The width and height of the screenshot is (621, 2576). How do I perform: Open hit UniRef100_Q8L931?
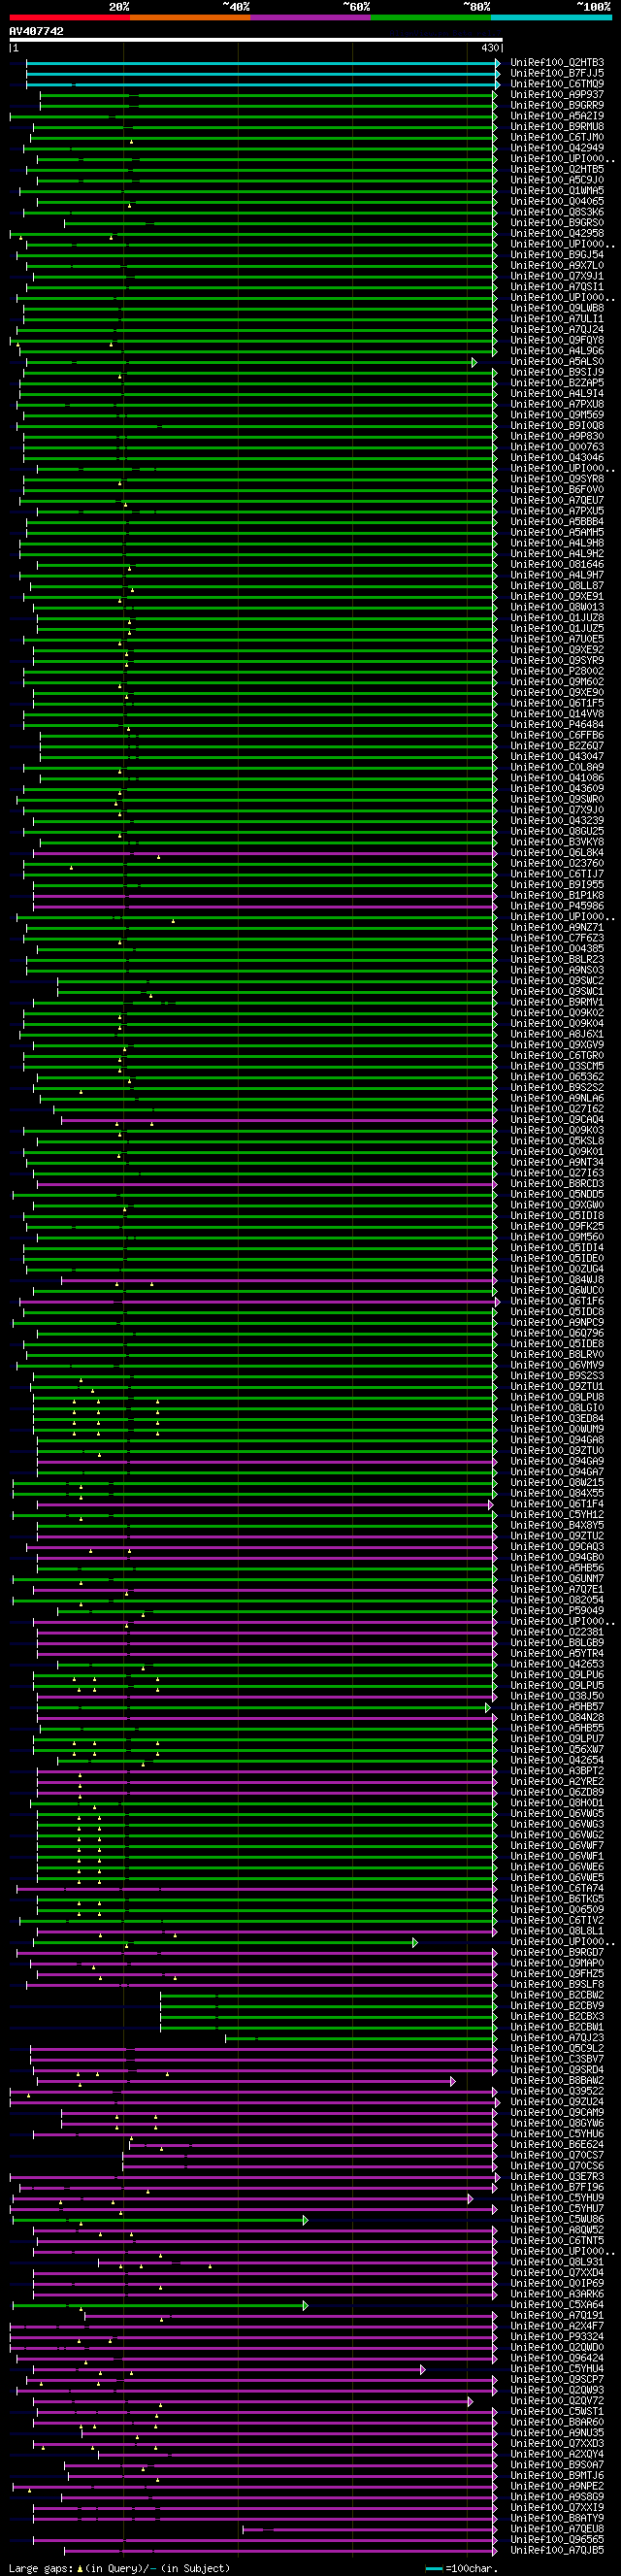pos(557,2262)
